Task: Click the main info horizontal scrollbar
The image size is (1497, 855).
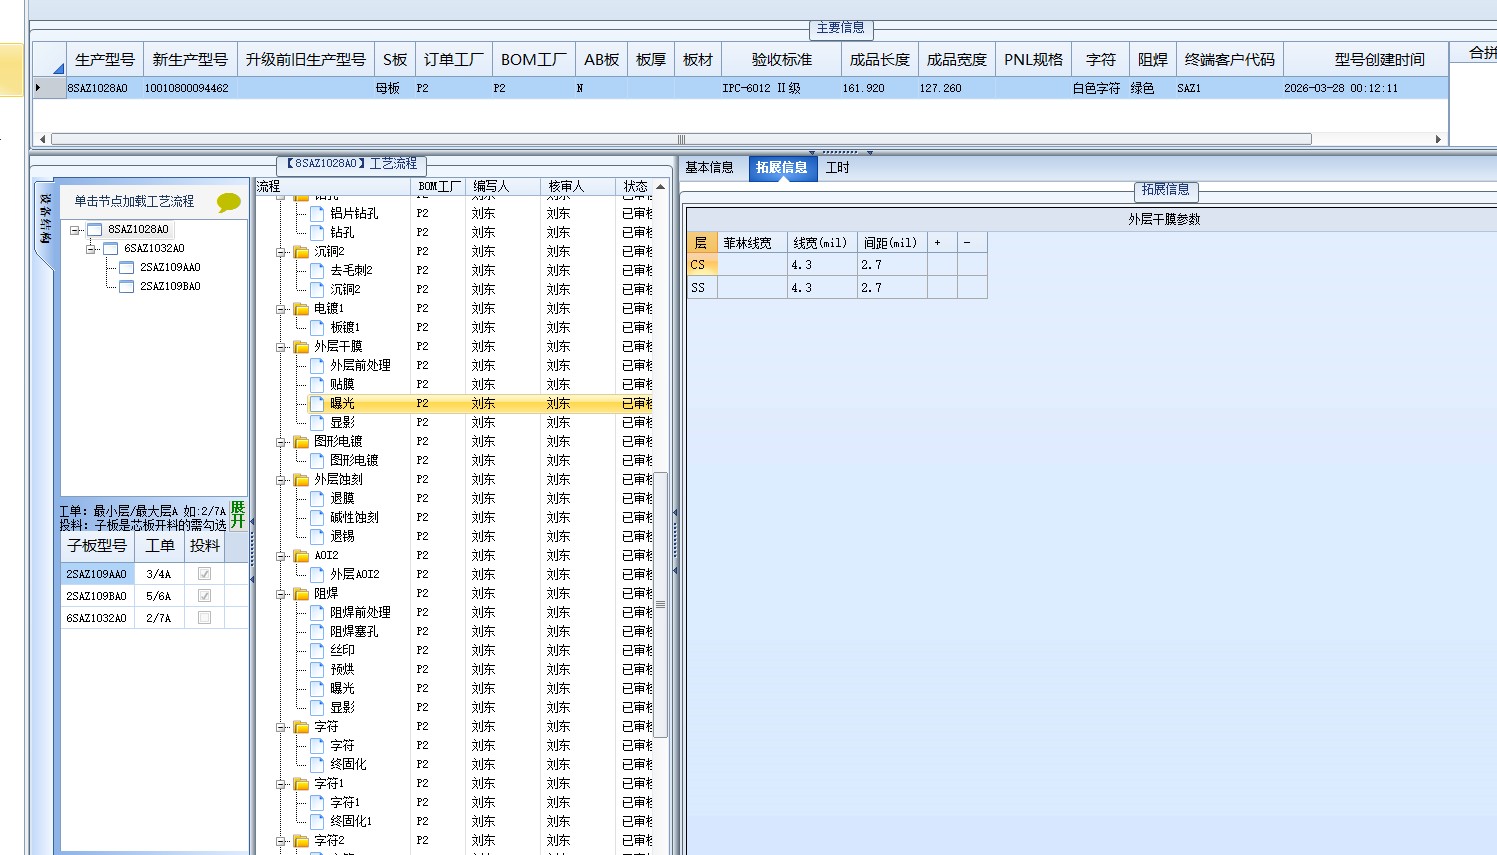Action: pyautogui.click(x=681, y=139)
